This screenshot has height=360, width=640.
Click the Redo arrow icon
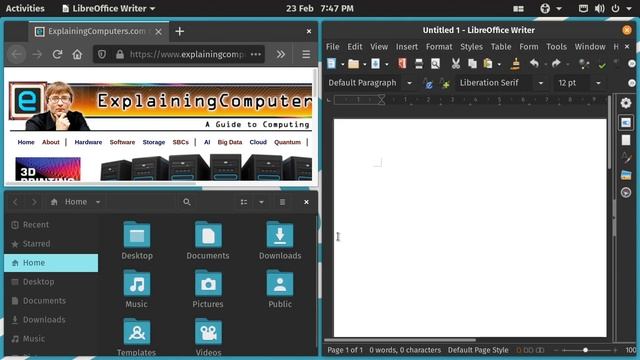click(x=556, y=64)
